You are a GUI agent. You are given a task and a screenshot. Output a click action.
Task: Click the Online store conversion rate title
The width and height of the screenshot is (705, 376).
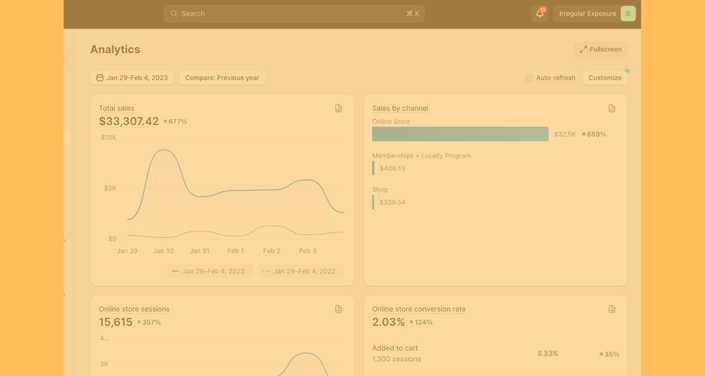pyautogui.click(x=419, y=309)
